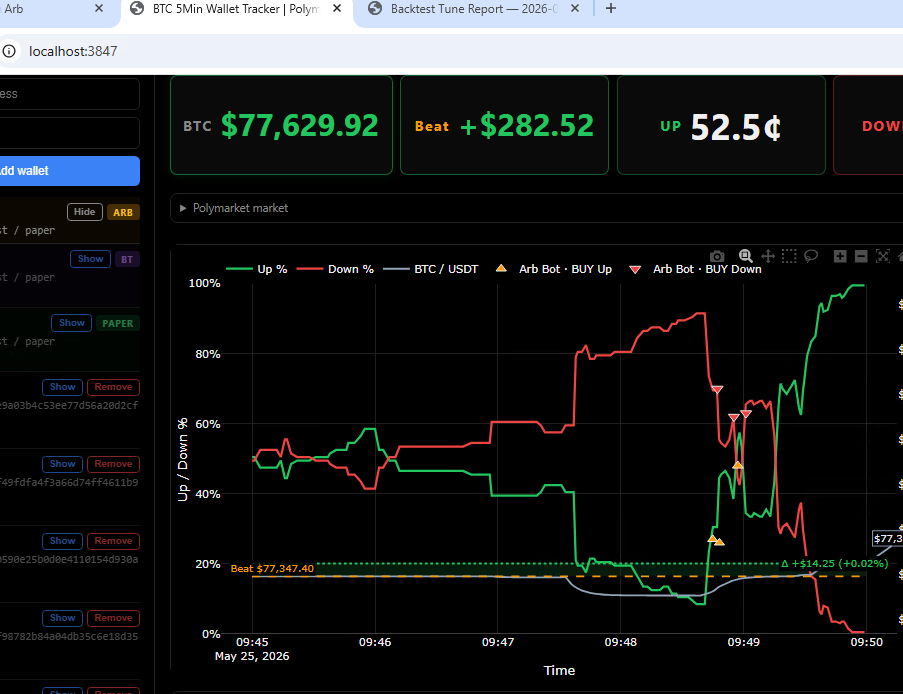
Task: Click the Up / Down % axis title
Action: point(183,460)
